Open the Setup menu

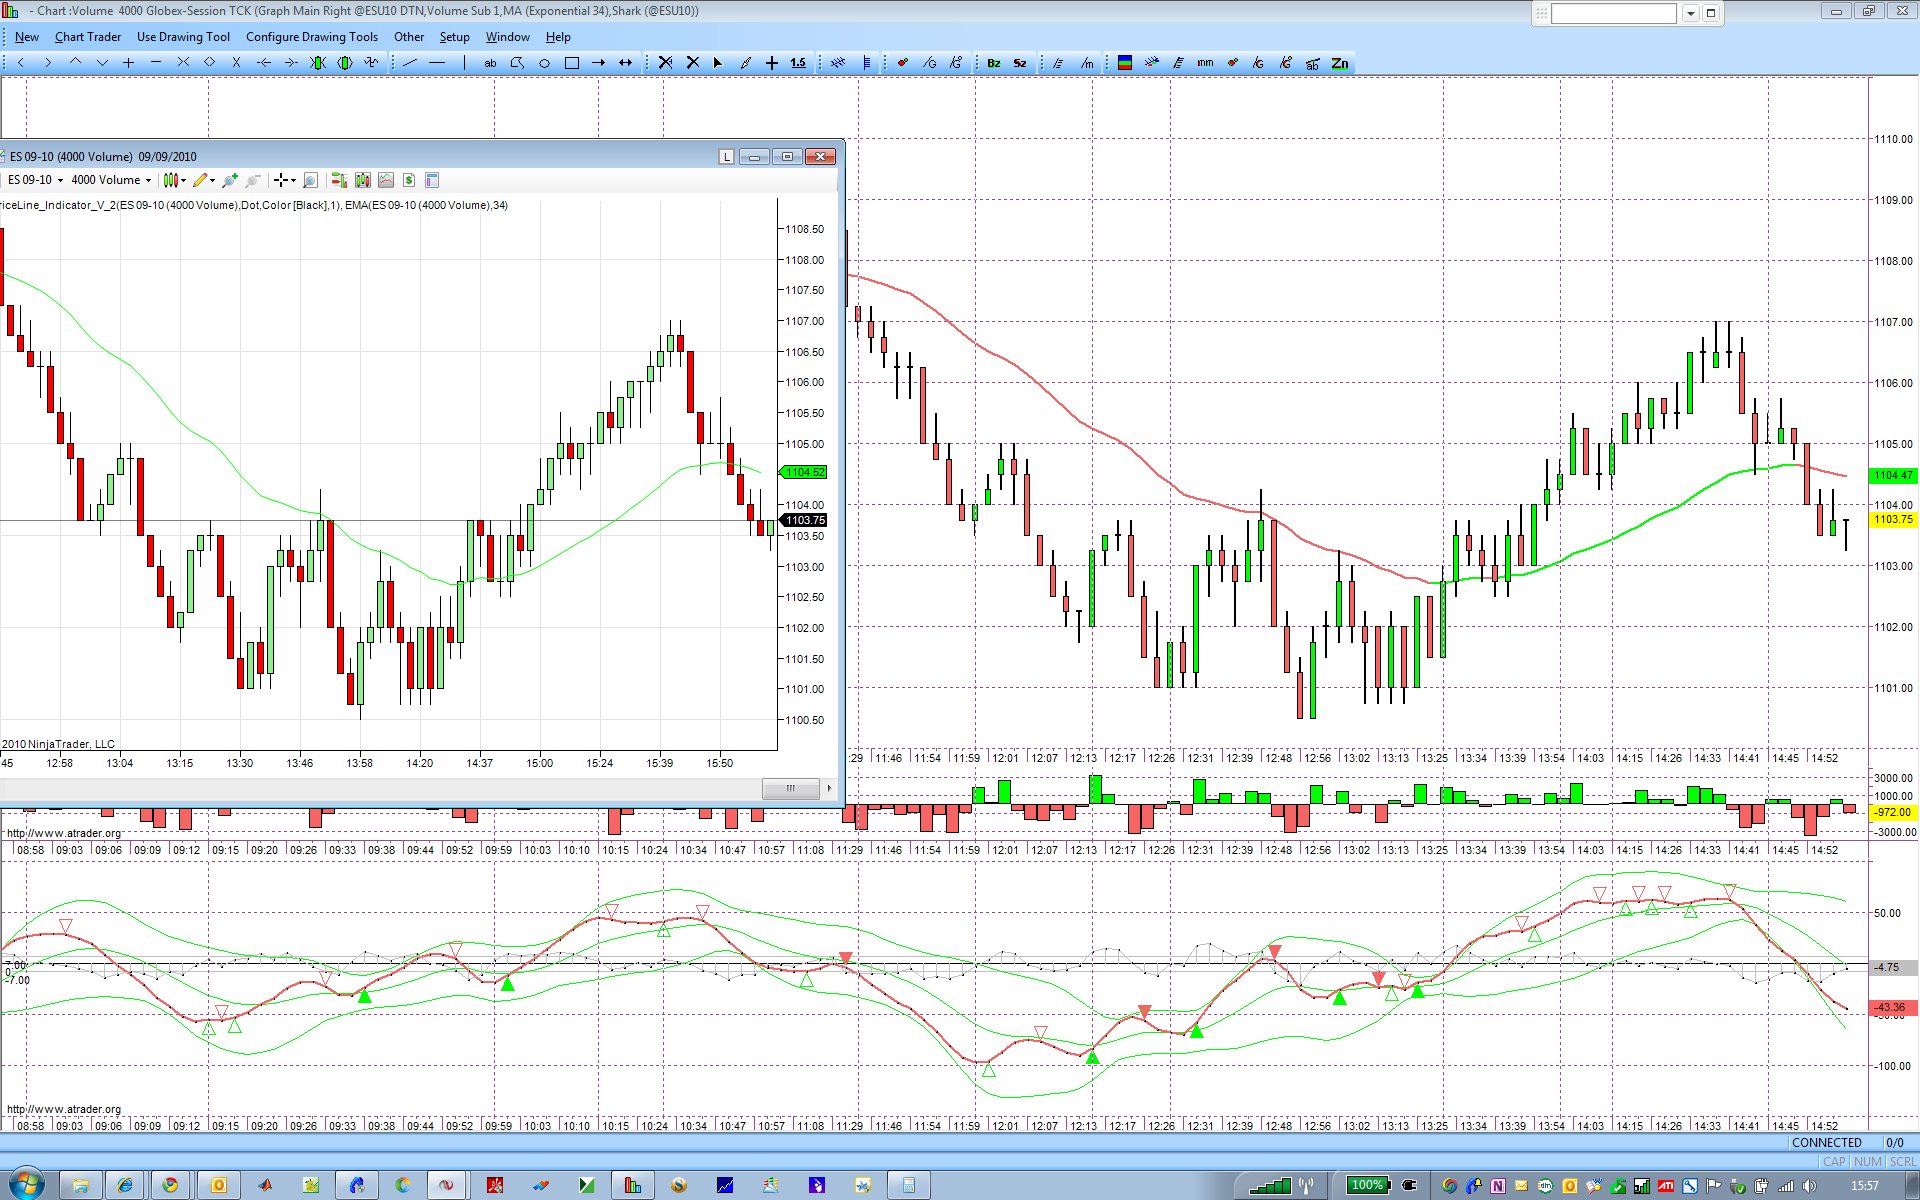455,37
